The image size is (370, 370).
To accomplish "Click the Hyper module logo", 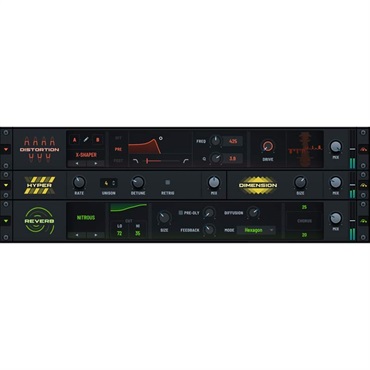I will click(39, 185).
